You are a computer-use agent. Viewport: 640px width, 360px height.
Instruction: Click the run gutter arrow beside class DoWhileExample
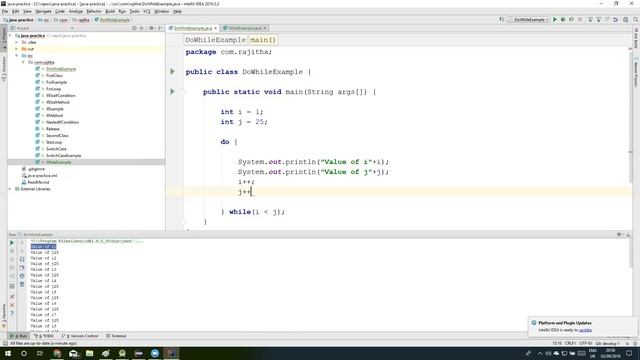pos(172,71)
